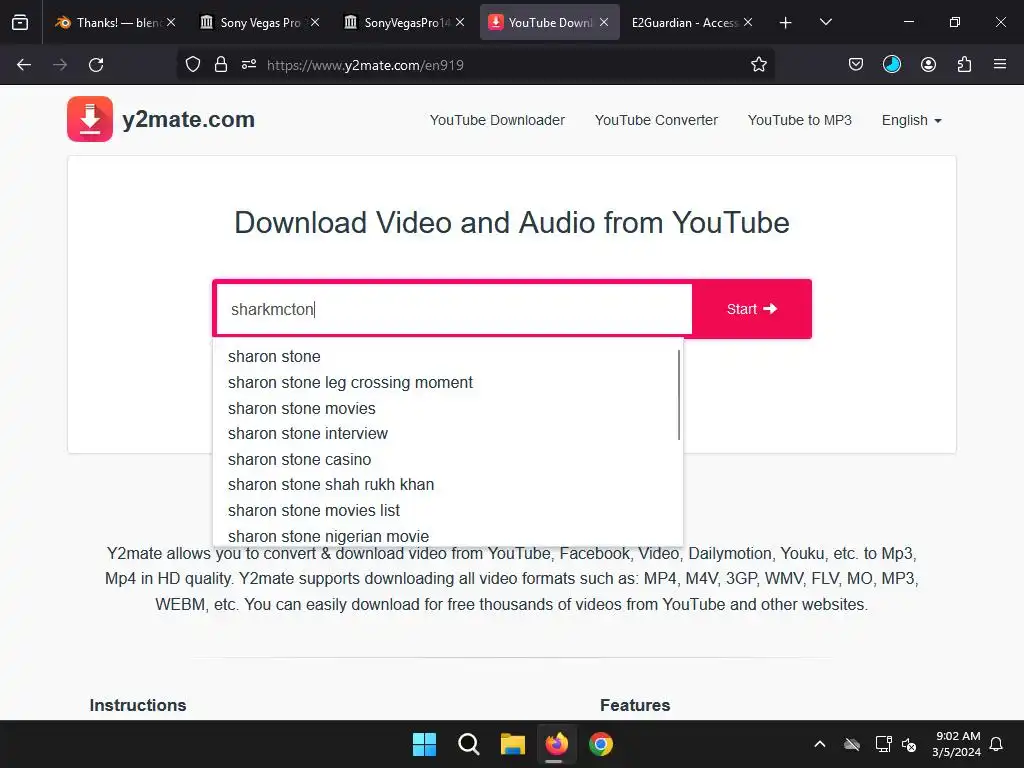Click the y2mate.com site title

[x=188, y=119]
